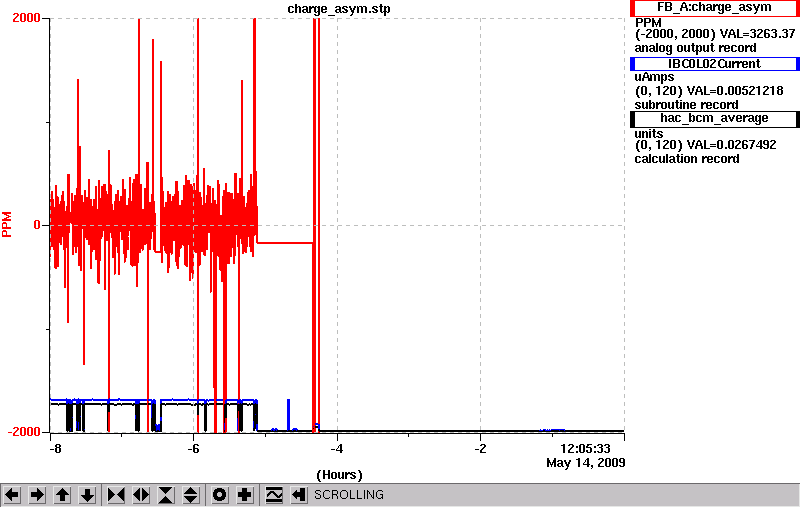Click the -8 hours x-axis tick label
This screenshot has width=800, height=507.
55,449
